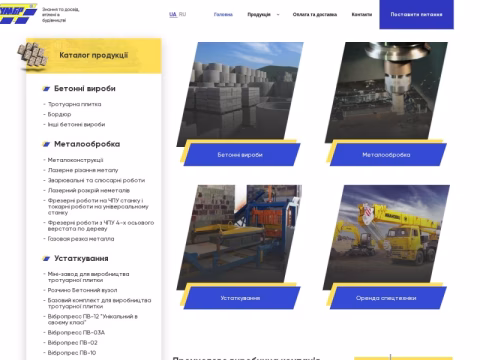Open Металообробка catalog category
This screenshot has width=480, height=360.
(87, 144)
